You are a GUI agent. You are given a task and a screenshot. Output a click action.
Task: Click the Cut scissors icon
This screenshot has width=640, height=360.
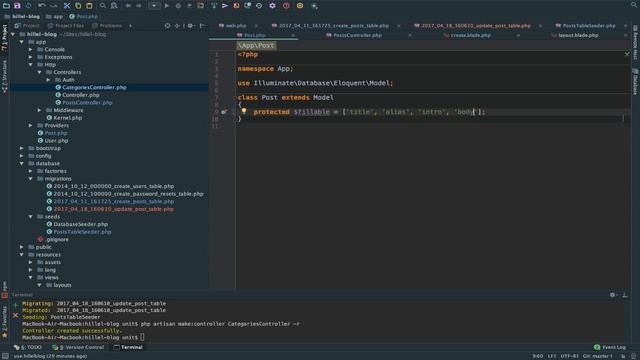click(67, 6)
